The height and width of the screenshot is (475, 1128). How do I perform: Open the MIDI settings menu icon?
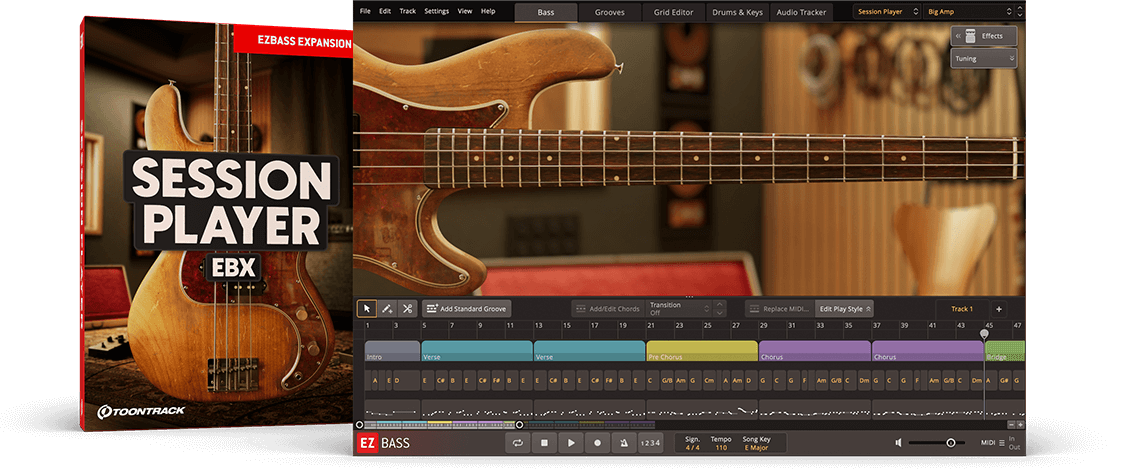(x=1001, y=443)
